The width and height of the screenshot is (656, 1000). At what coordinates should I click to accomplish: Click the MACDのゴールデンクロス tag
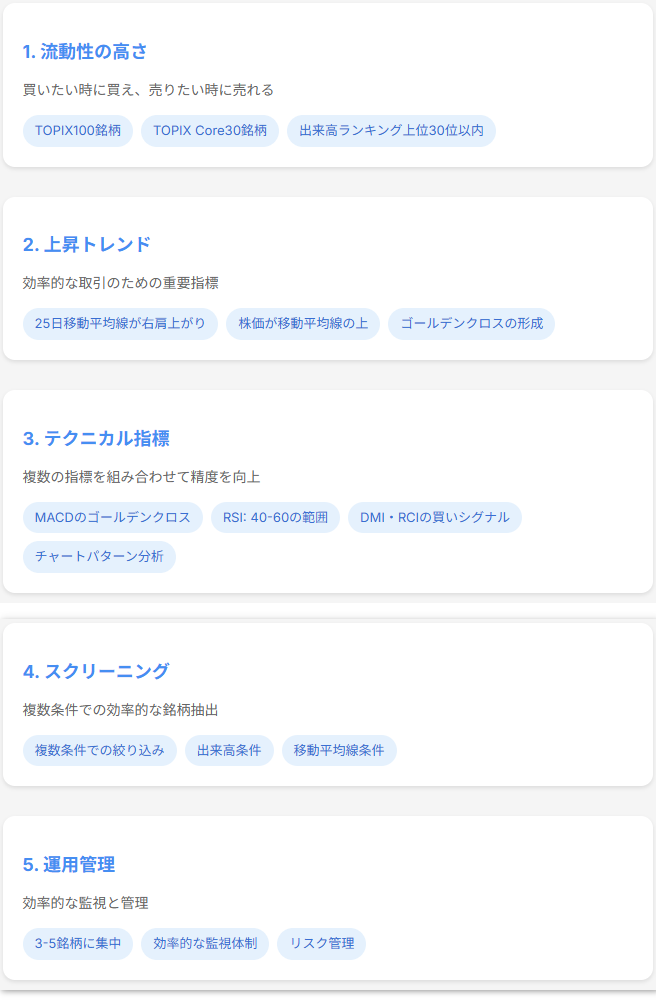pyautogui.click(x=113, y=517)
